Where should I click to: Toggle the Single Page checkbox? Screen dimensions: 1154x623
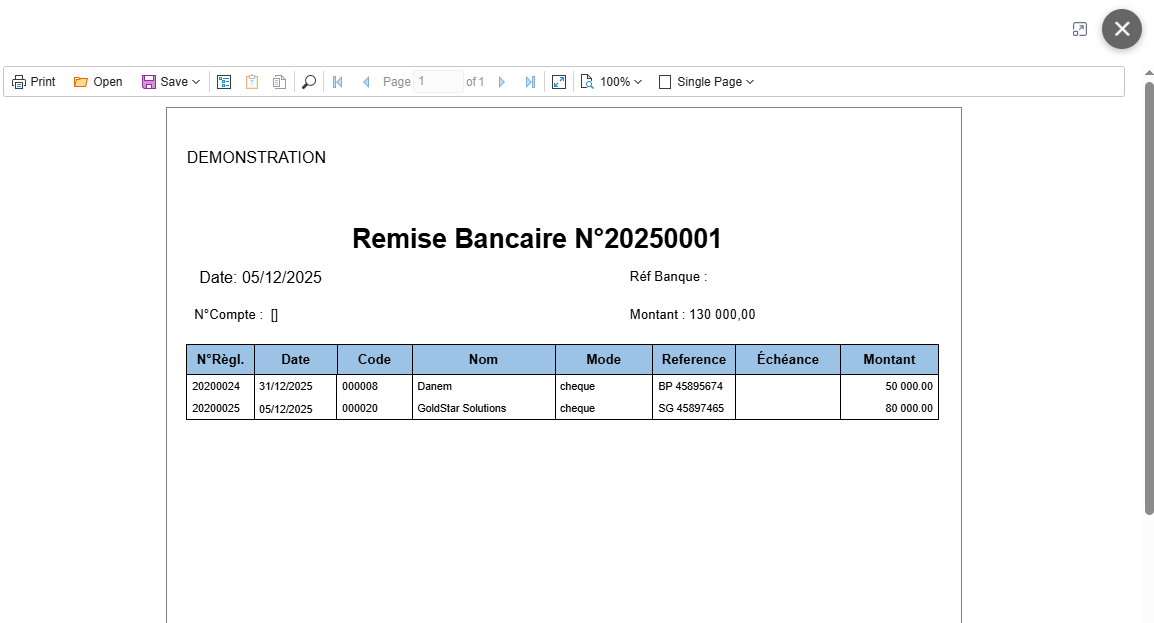tap(664, 81)
